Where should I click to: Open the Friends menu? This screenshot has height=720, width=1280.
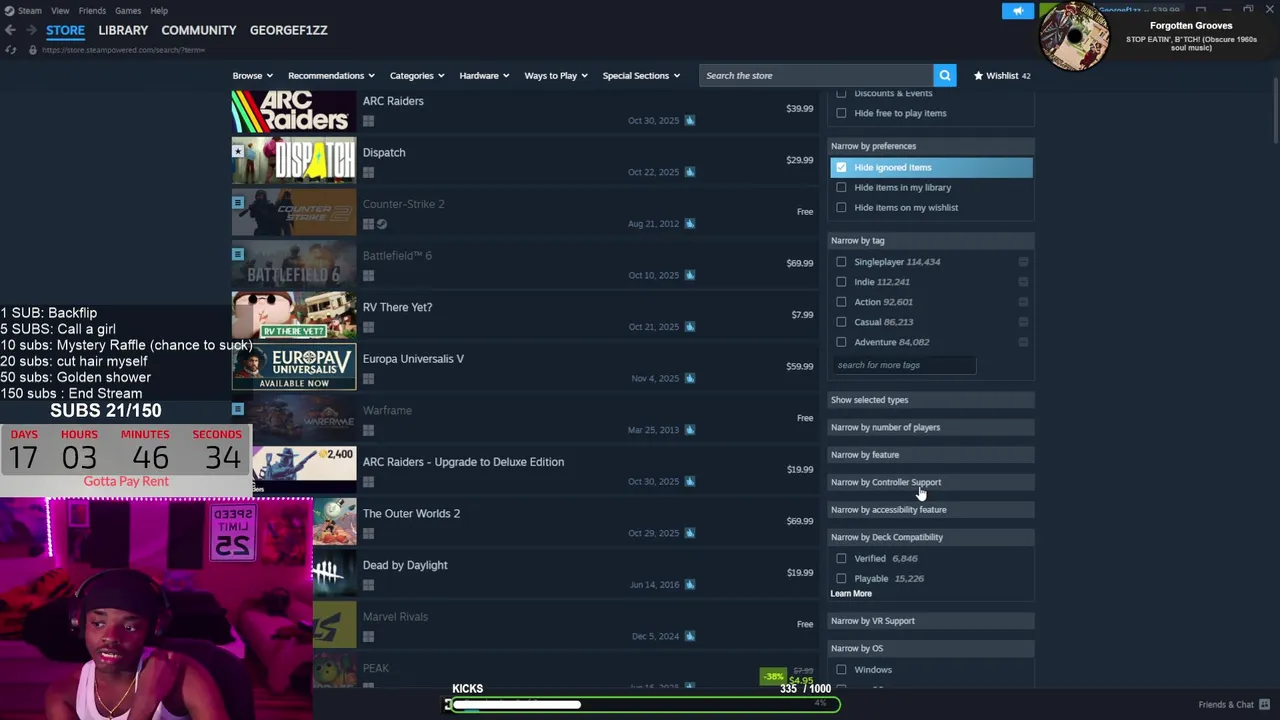[92, 10]
